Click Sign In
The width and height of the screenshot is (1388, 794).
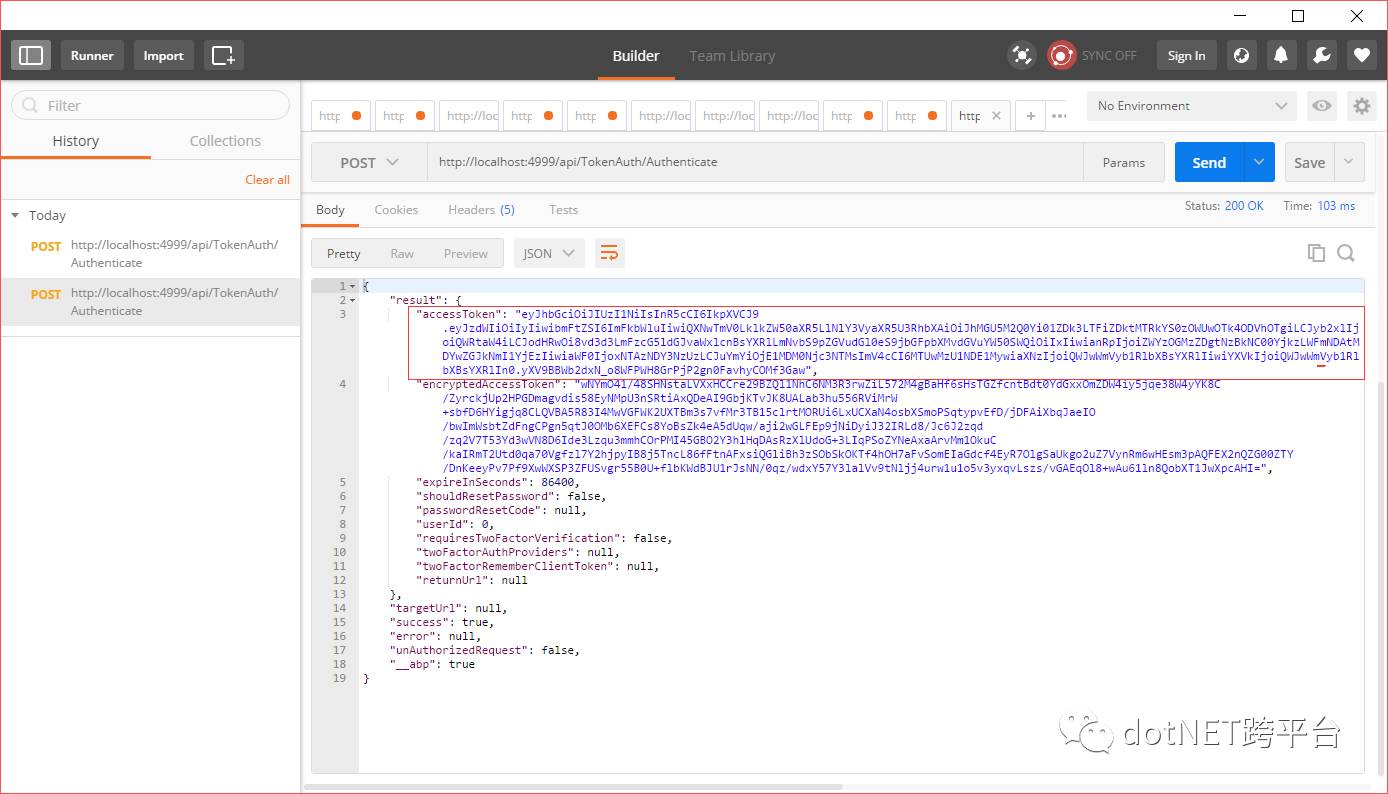pyautogui.click(x=1186, y=55)
